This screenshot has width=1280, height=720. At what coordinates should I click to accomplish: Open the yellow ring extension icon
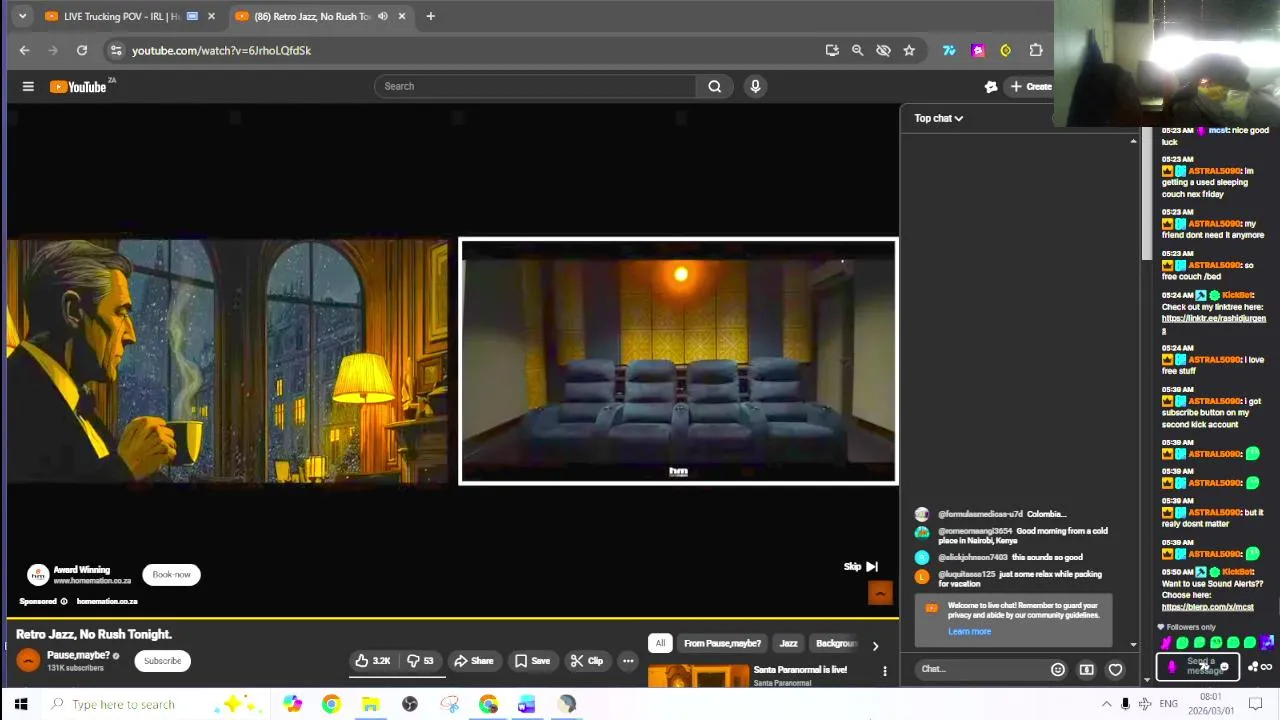click(1006, 50)
